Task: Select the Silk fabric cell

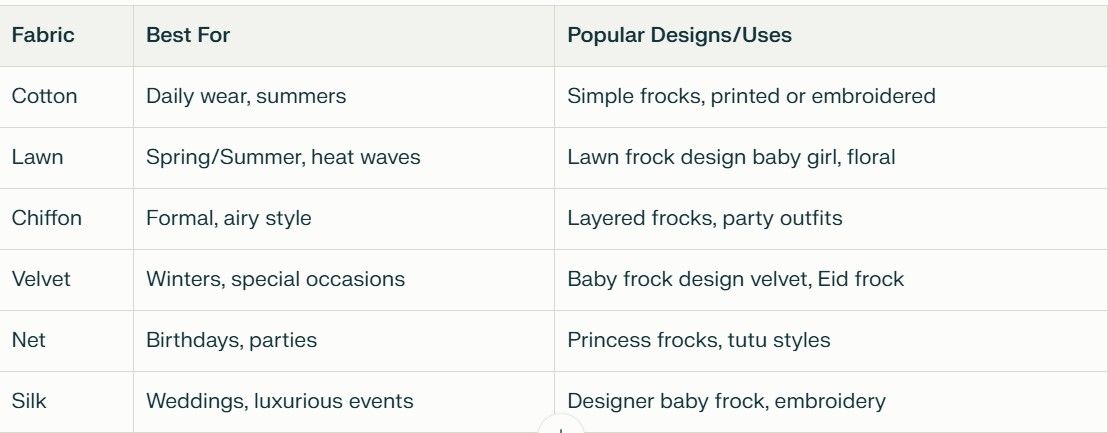Action: [x=29, y=402]
